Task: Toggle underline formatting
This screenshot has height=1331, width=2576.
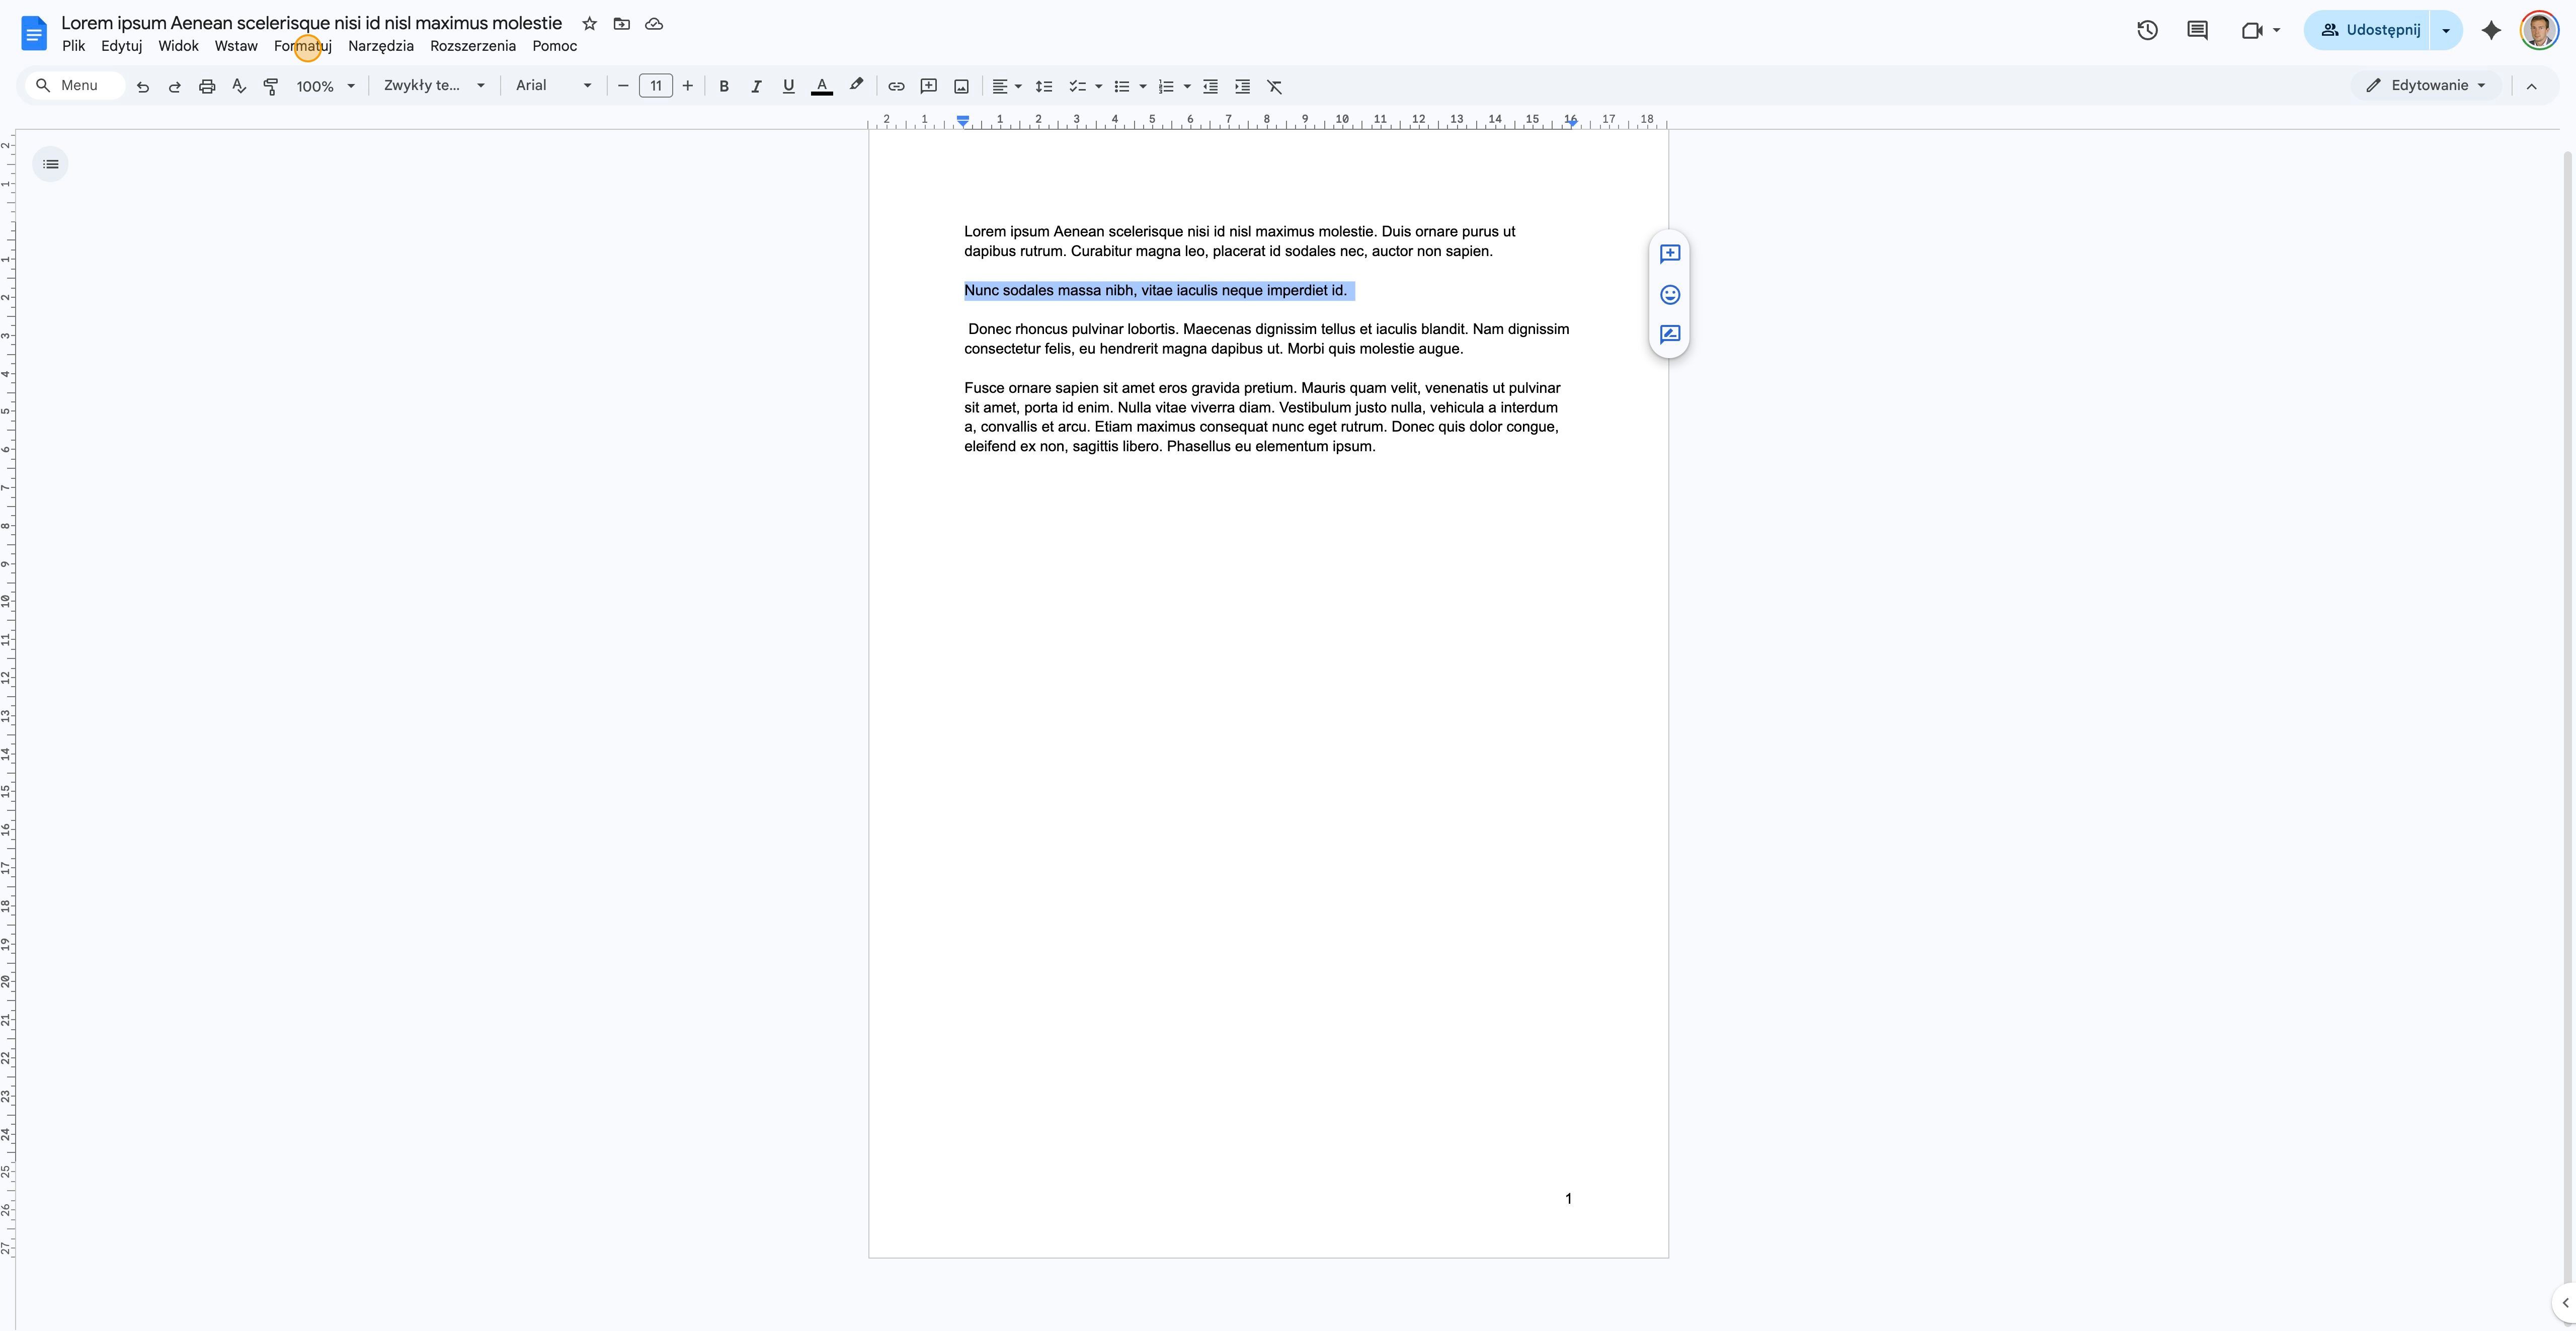Action: [x=788, y=87]
